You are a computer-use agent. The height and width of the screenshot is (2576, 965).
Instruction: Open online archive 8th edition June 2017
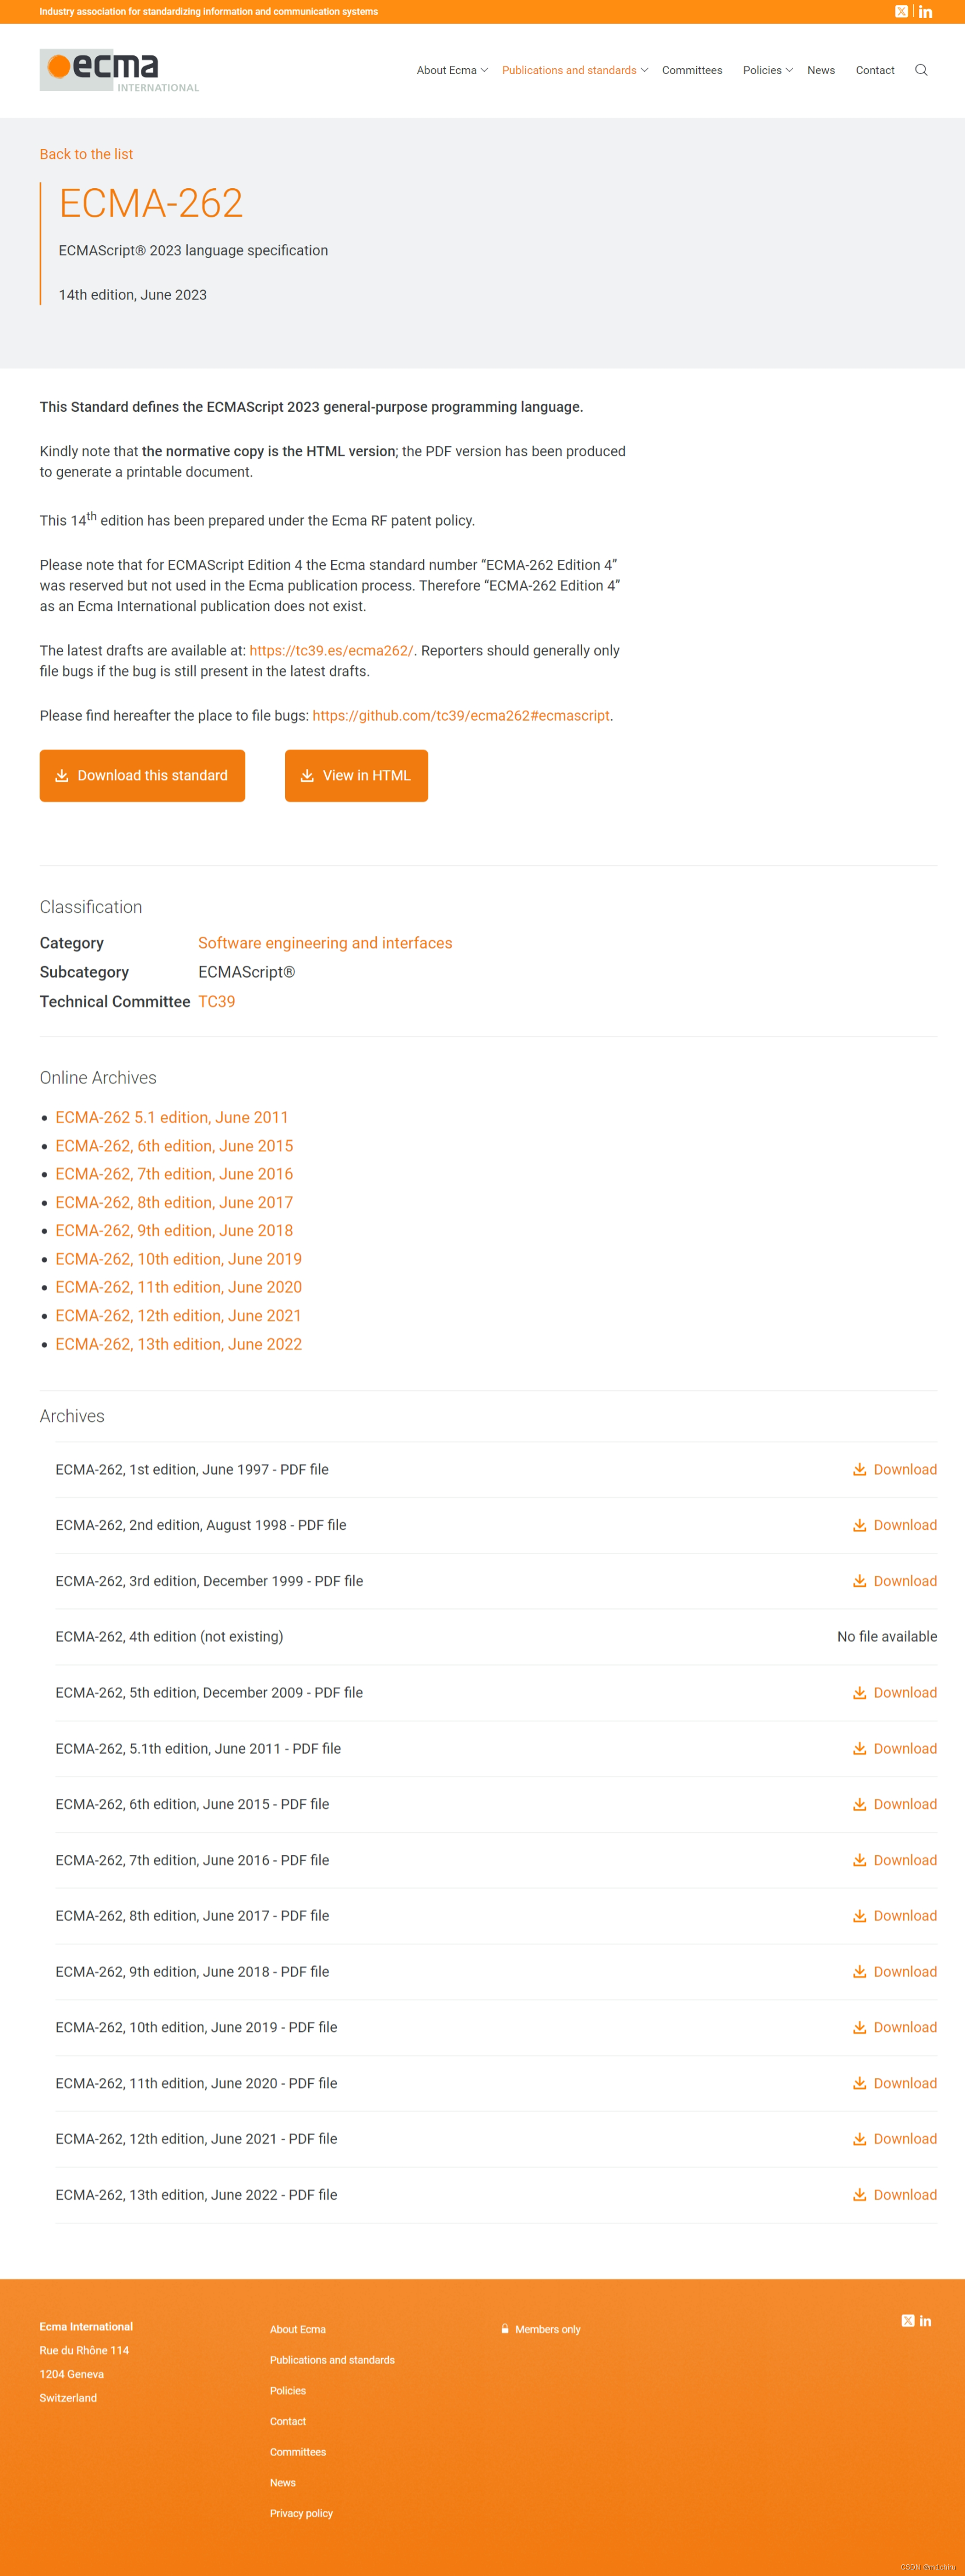click(174, 1202)
